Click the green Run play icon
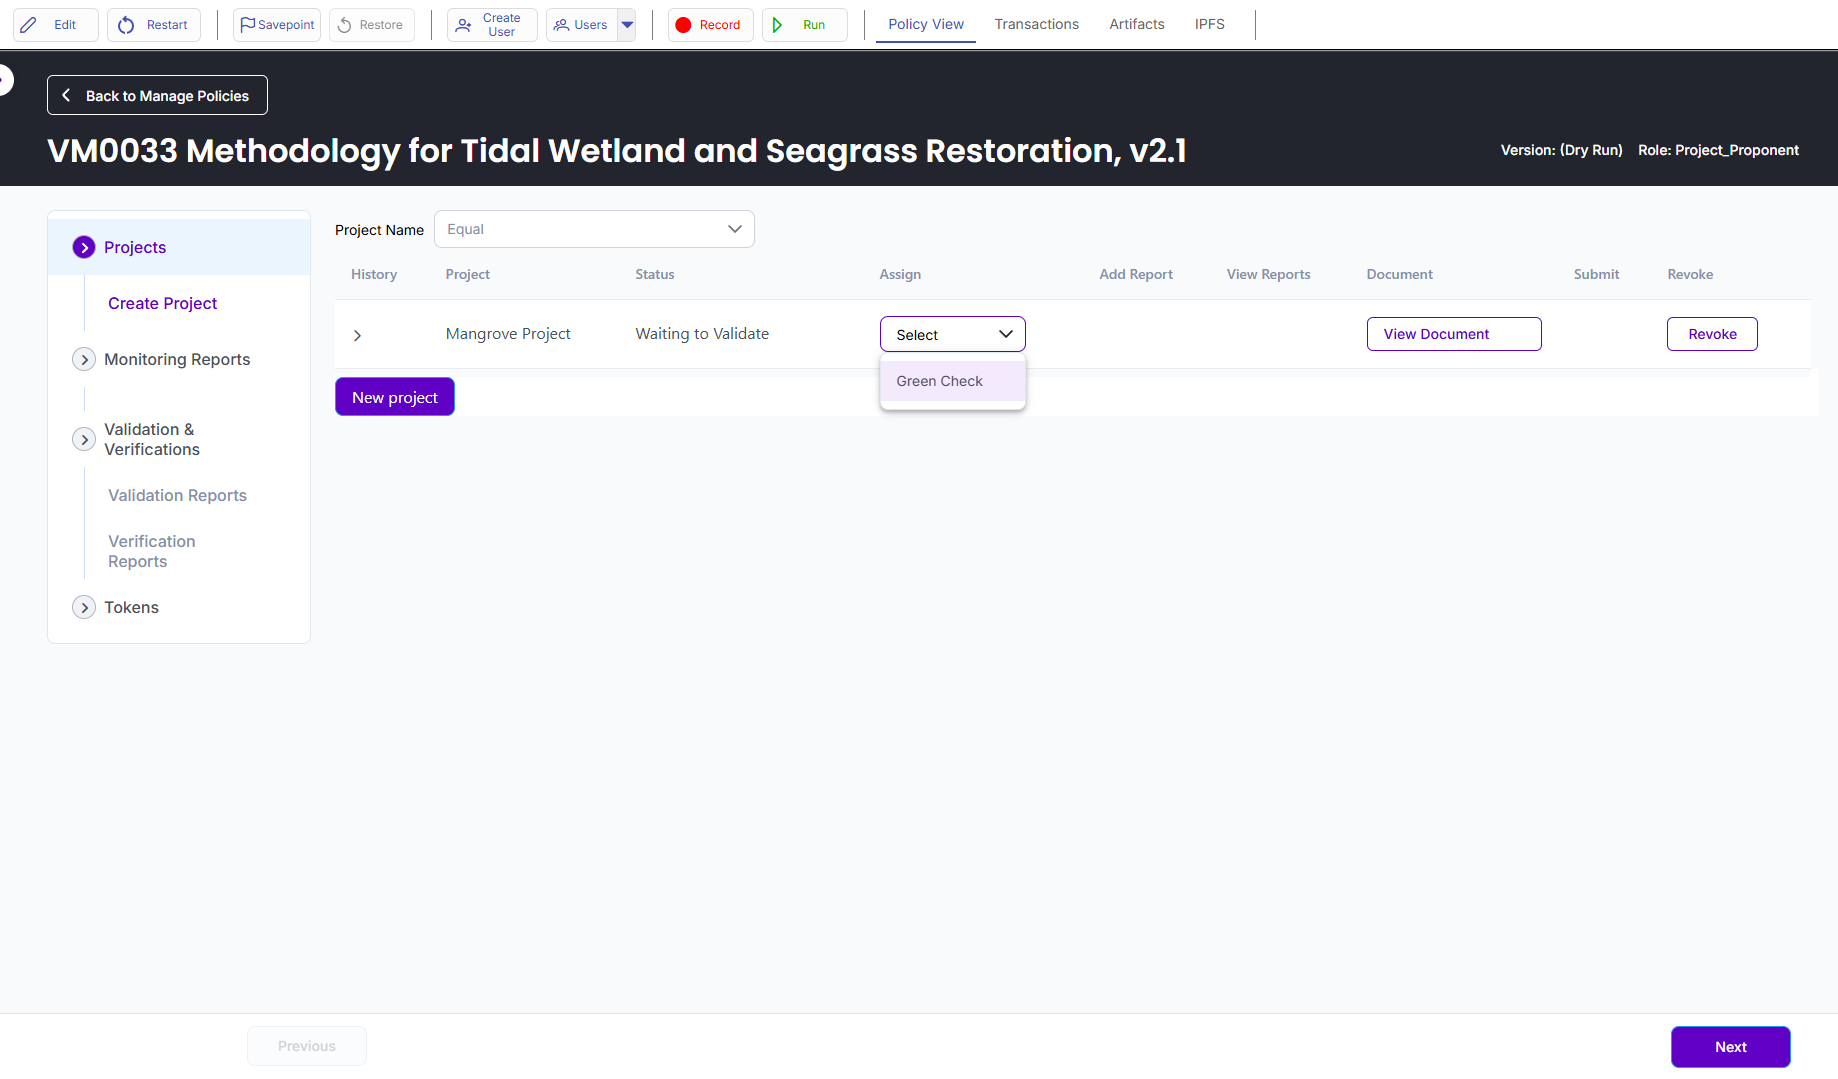Image resolution: width=1838 pixels, height=1079 pixels. [x=778, y=25]
